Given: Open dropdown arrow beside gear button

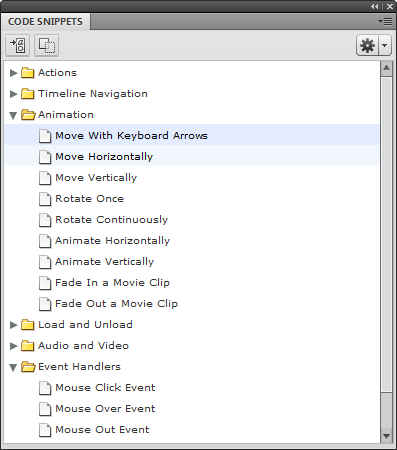Looking at the screenshot, I should coord(385,45).
